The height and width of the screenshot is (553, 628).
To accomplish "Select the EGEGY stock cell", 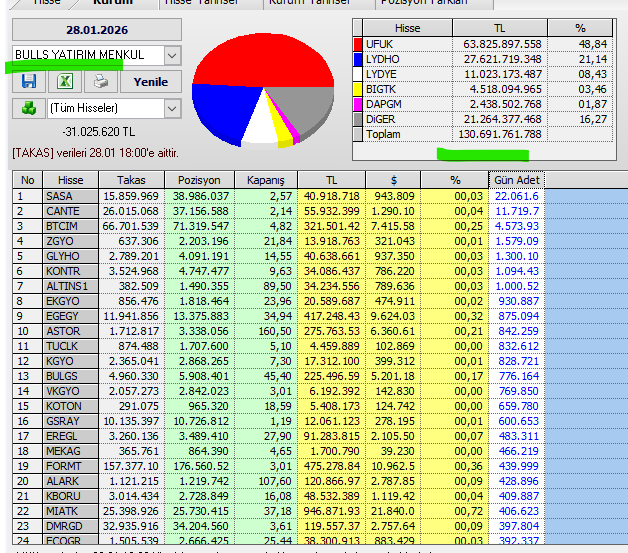I will [x=70, y=316].
